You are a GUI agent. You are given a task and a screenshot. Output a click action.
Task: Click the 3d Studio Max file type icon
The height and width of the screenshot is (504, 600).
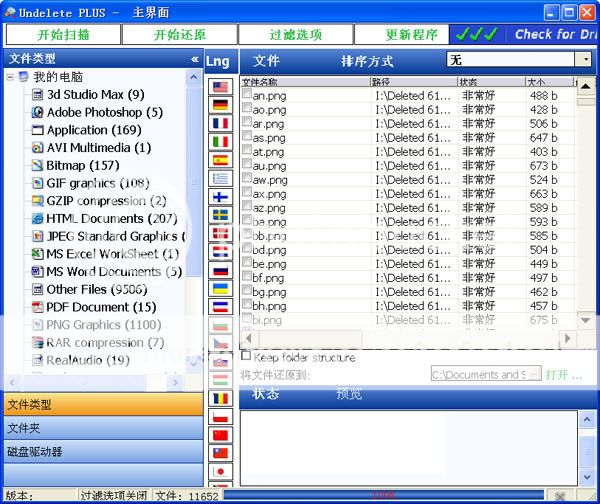click(x=37, y=94)
